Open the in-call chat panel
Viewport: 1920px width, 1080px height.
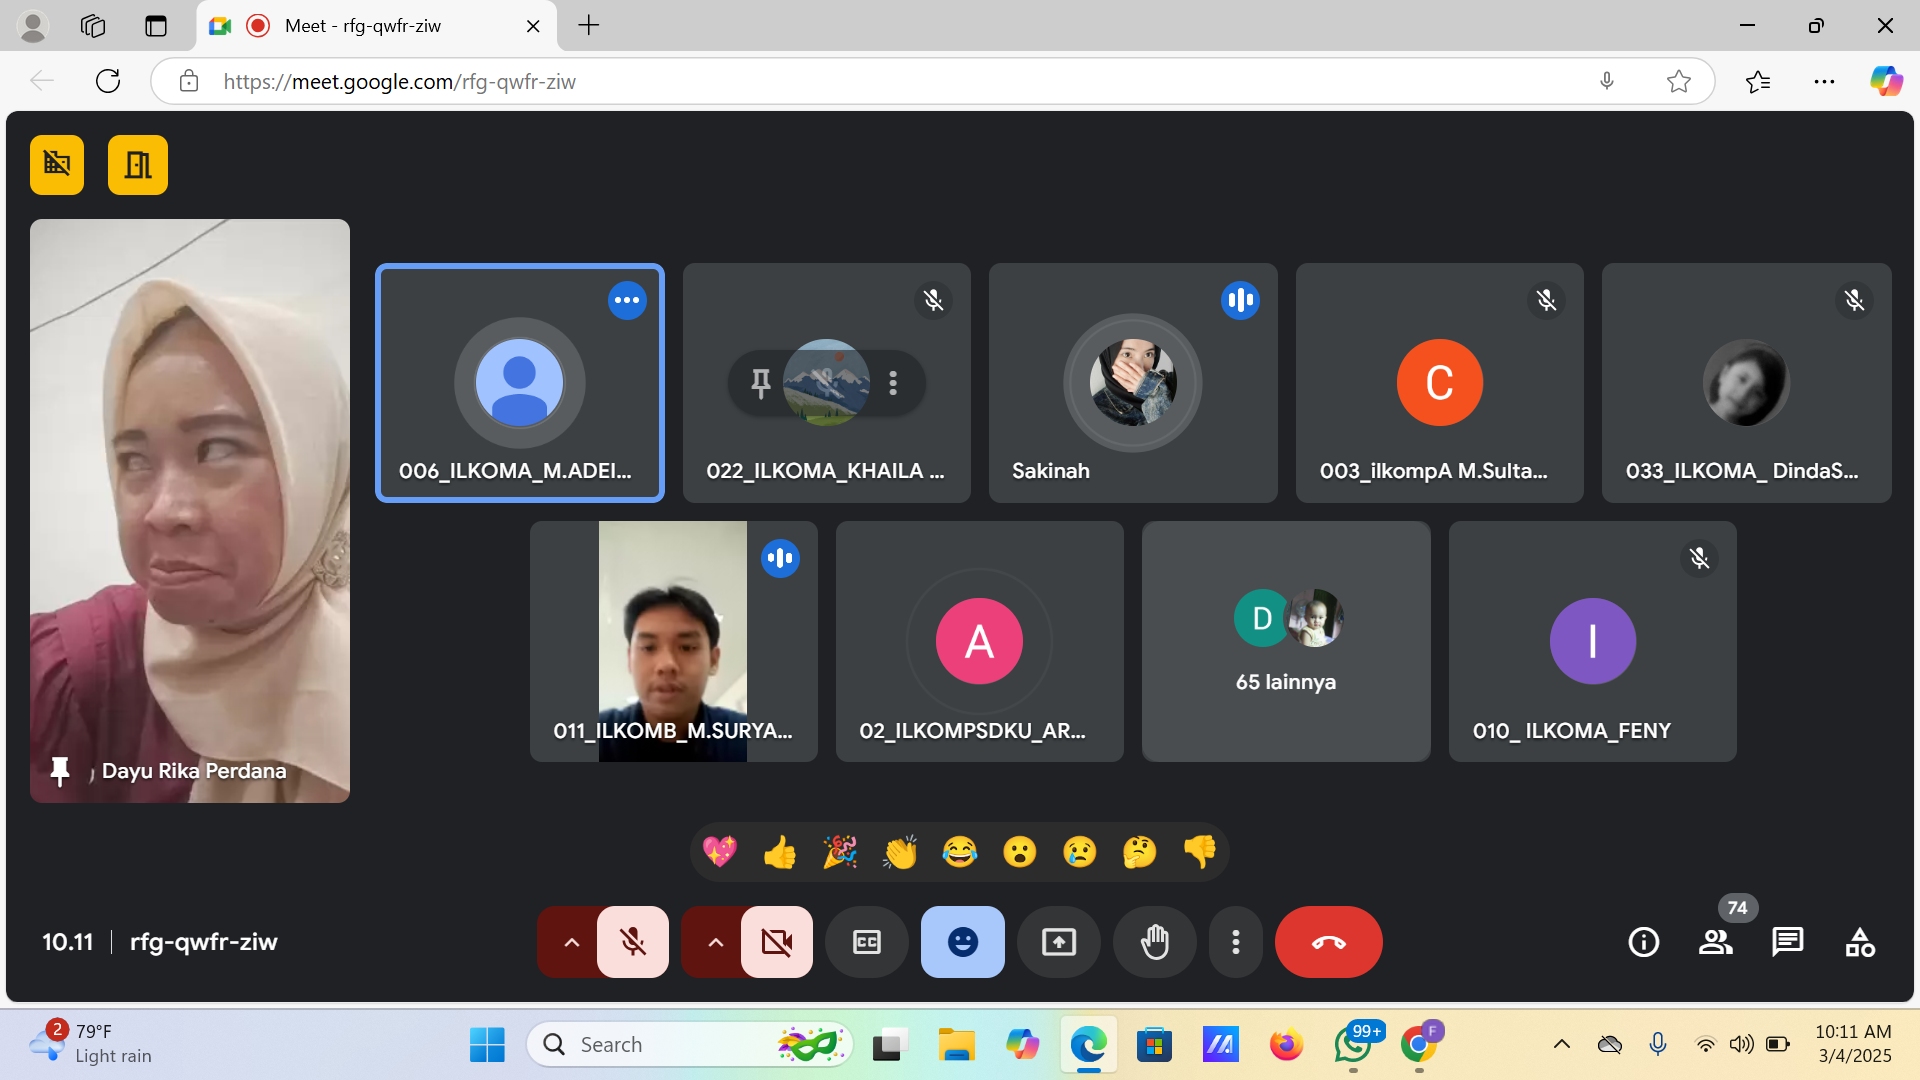click(x=1787, y=942)
